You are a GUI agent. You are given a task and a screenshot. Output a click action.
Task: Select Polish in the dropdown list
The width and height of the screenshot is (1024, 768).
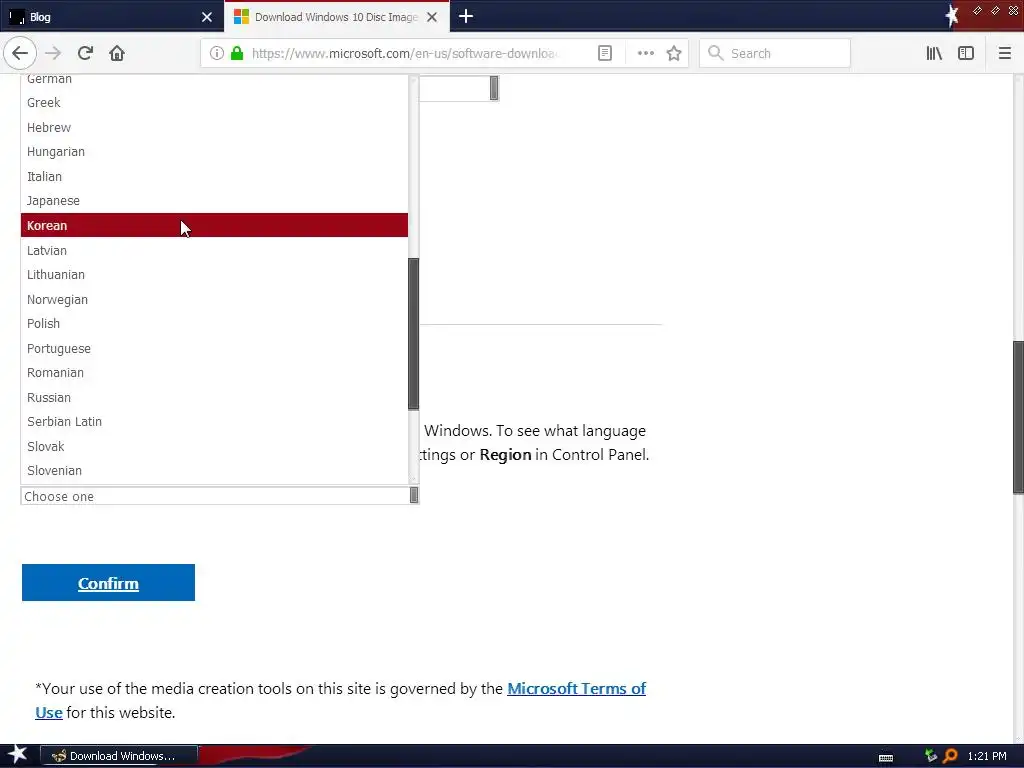[214, 323]
